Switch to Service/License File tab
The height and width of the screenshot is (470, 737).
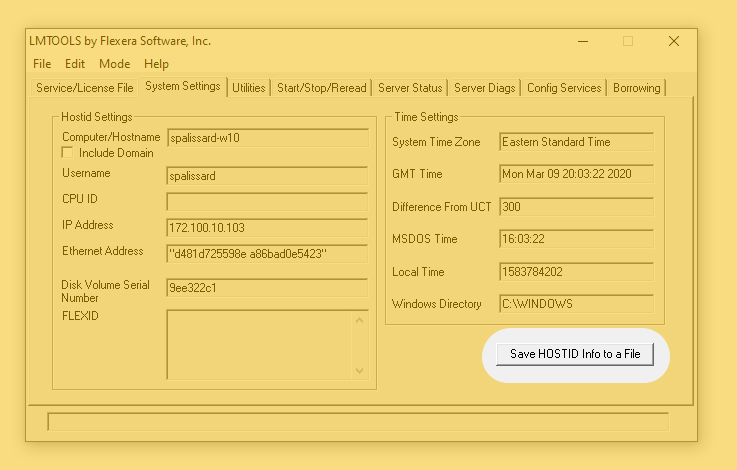tap(85, 88)
